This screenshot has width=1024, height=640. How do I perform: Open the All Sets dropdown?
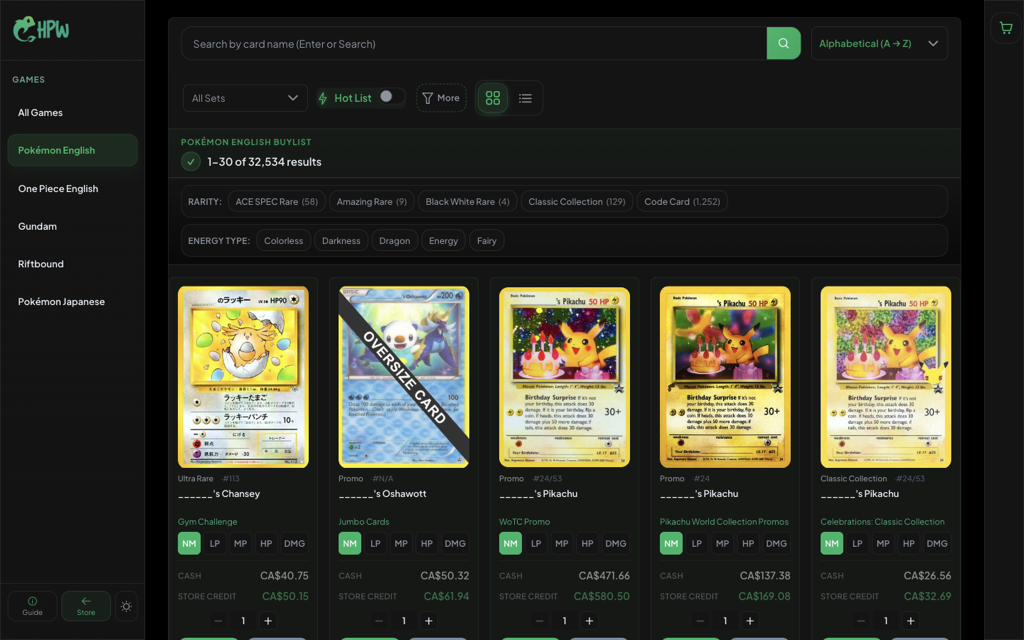pyautogui.click(x=245, y=98)
